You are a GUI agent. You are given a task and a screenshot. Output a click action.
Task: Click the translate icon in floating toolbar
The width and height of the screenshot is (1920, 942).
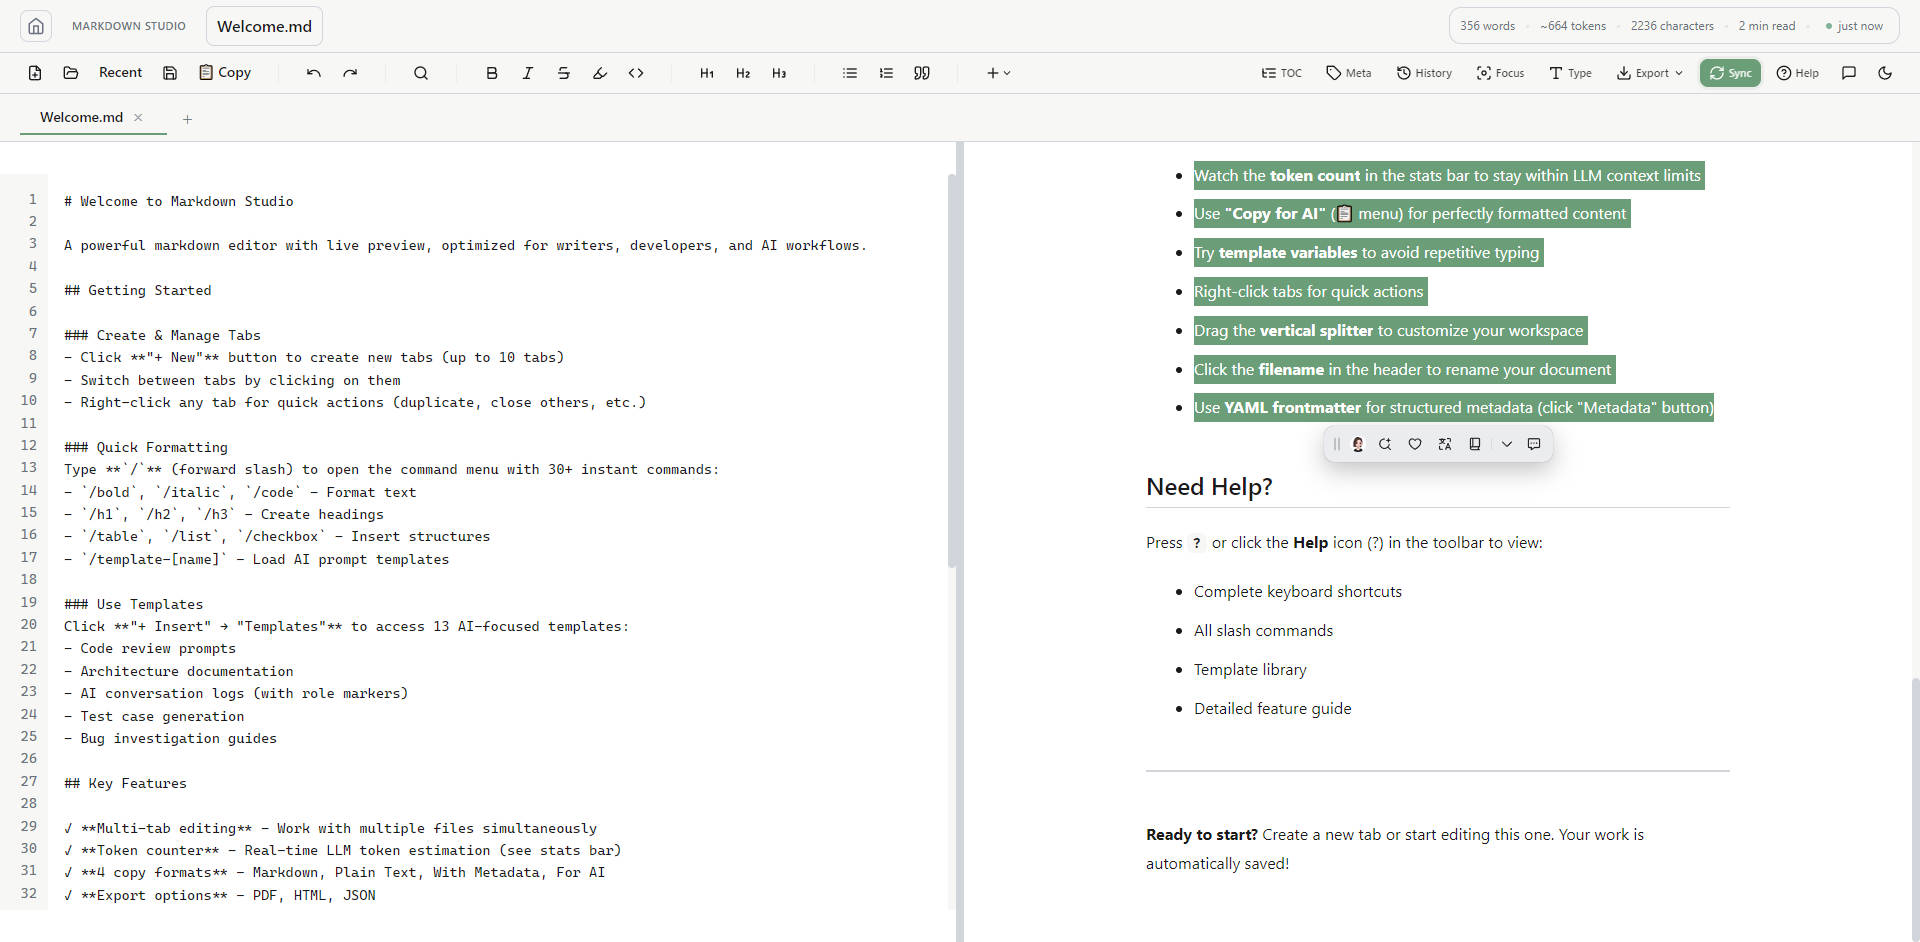(x=1444, y=444)
